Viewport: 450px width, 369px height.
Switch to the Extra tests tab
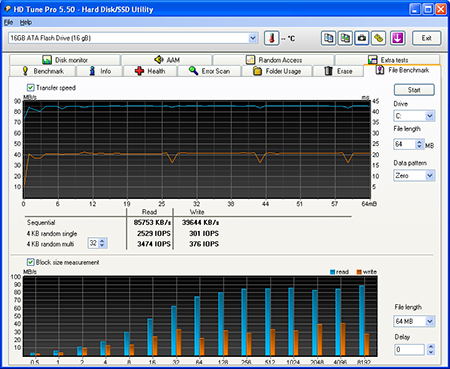click(x=388, y=60)
